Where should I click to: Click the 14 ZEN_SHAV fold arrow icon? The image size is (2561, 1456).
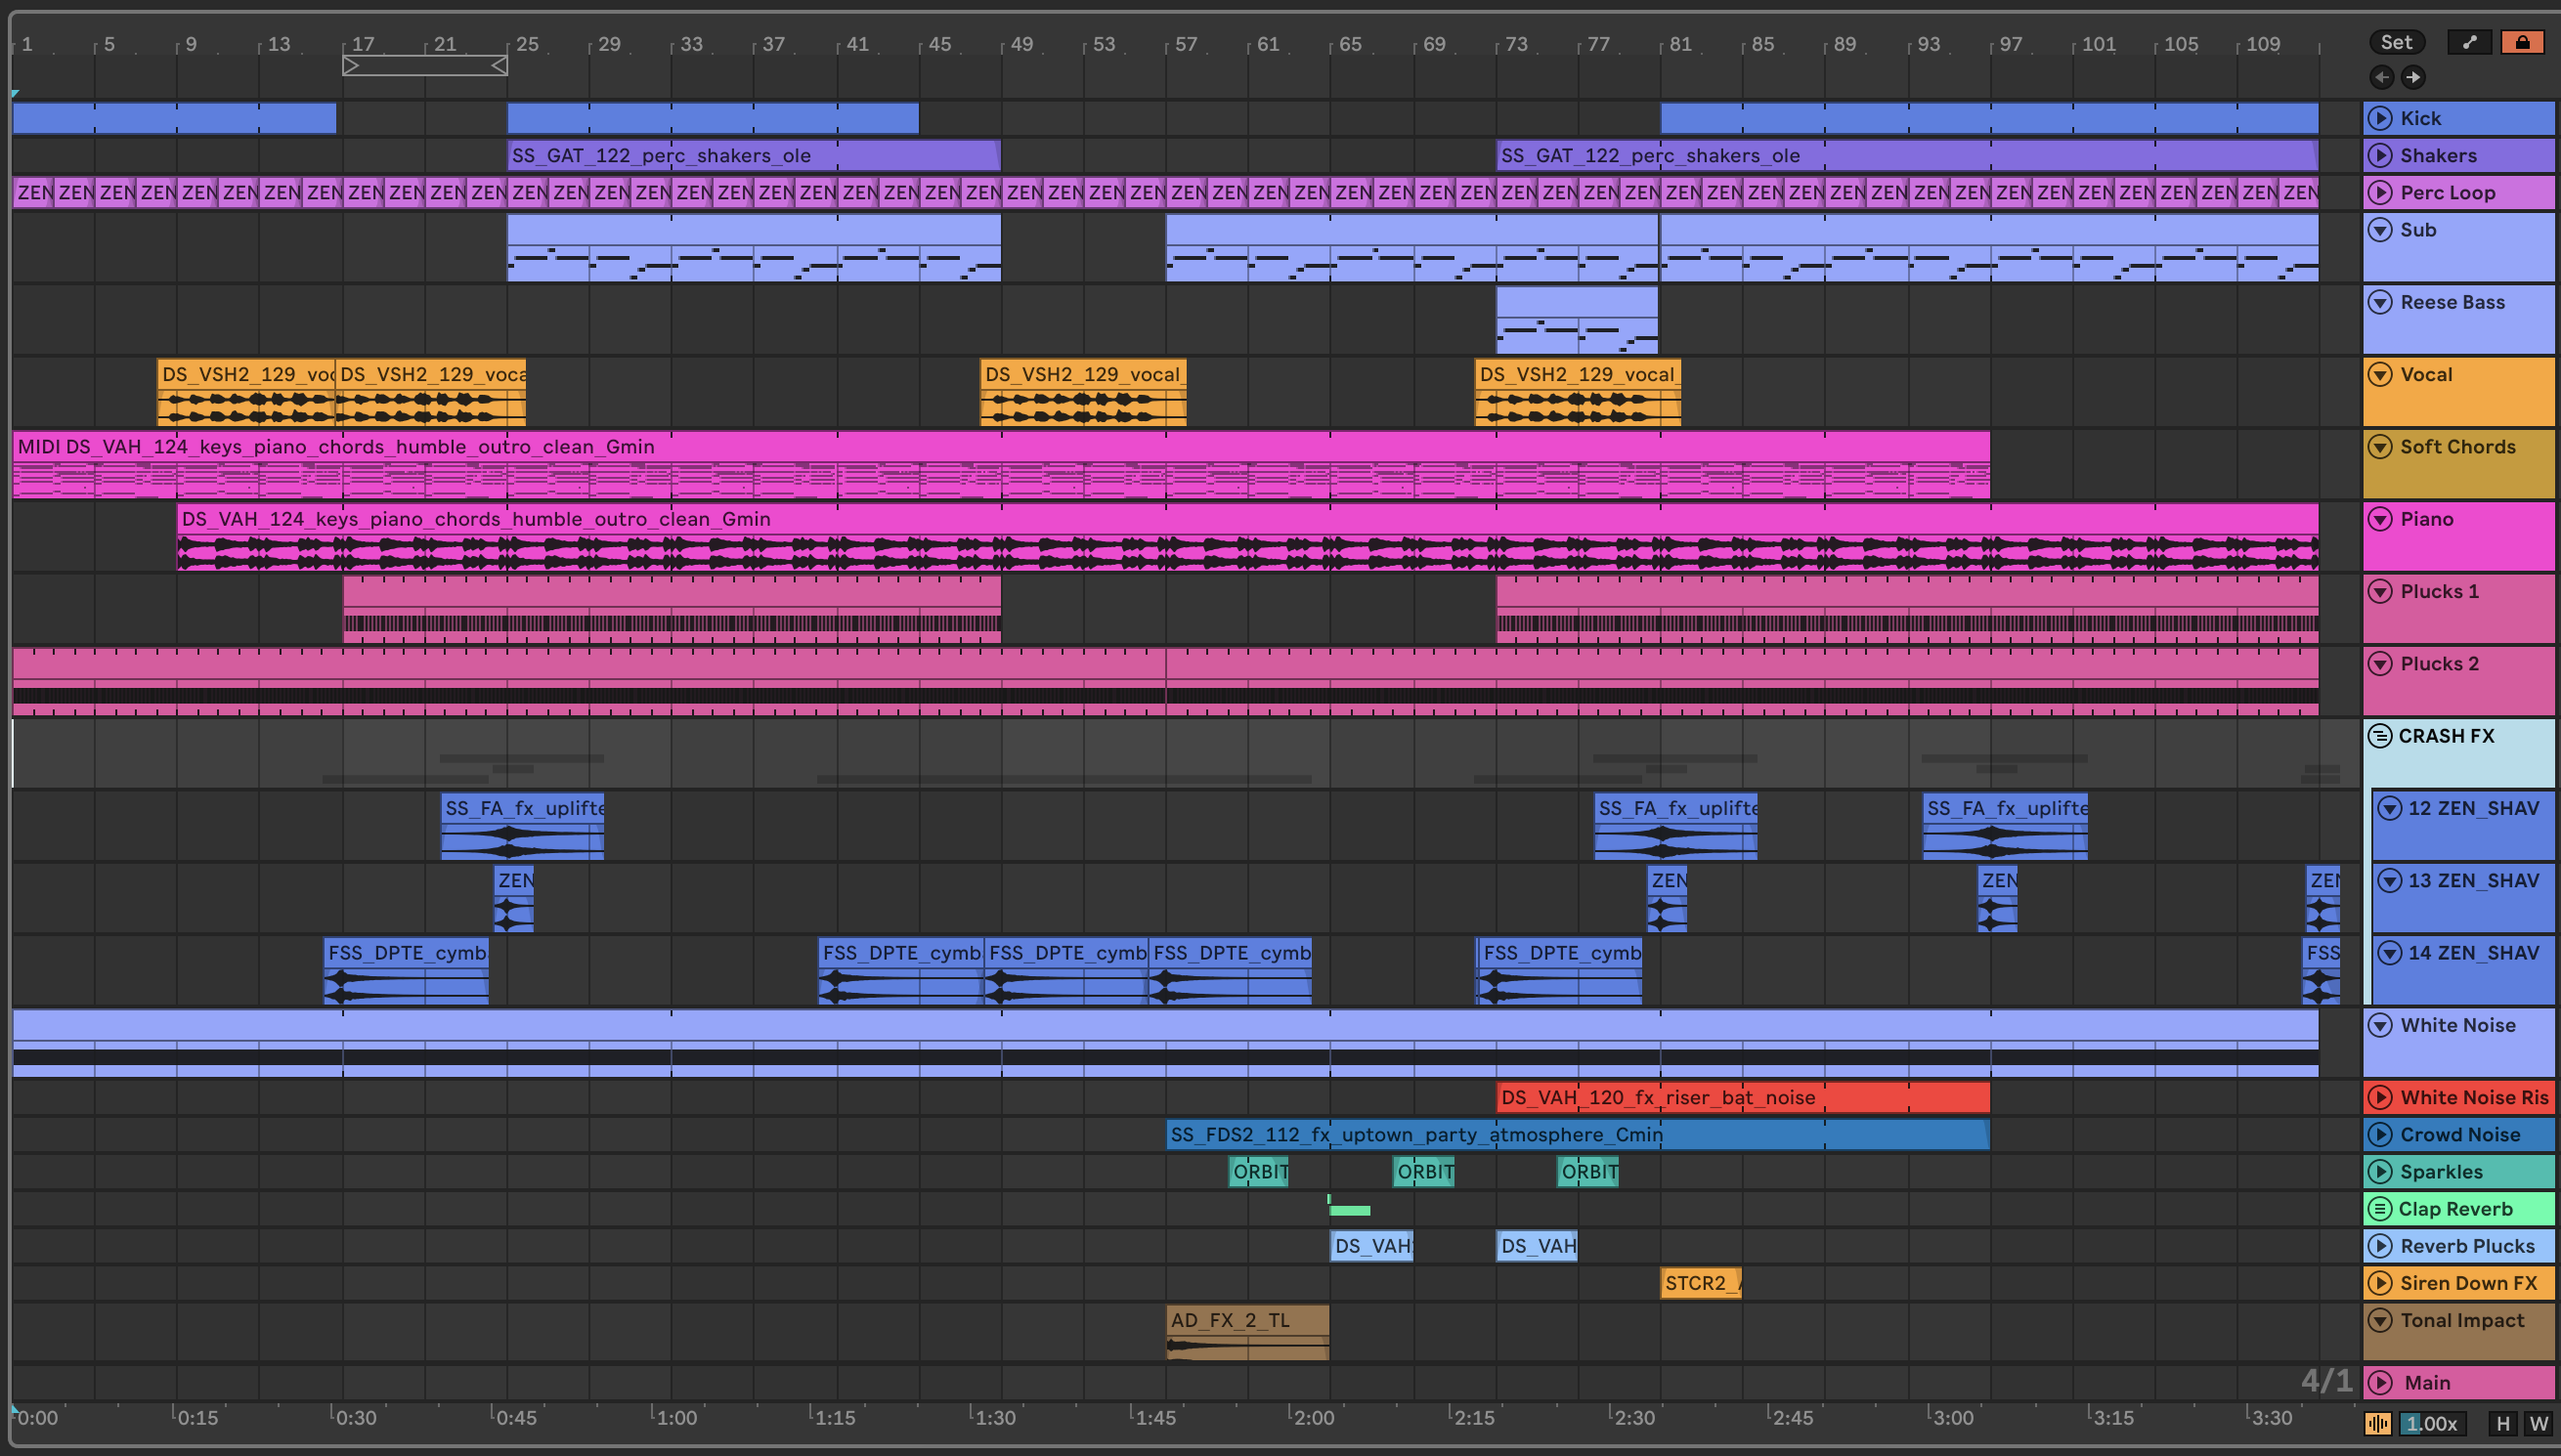(x=2390, y=953)
